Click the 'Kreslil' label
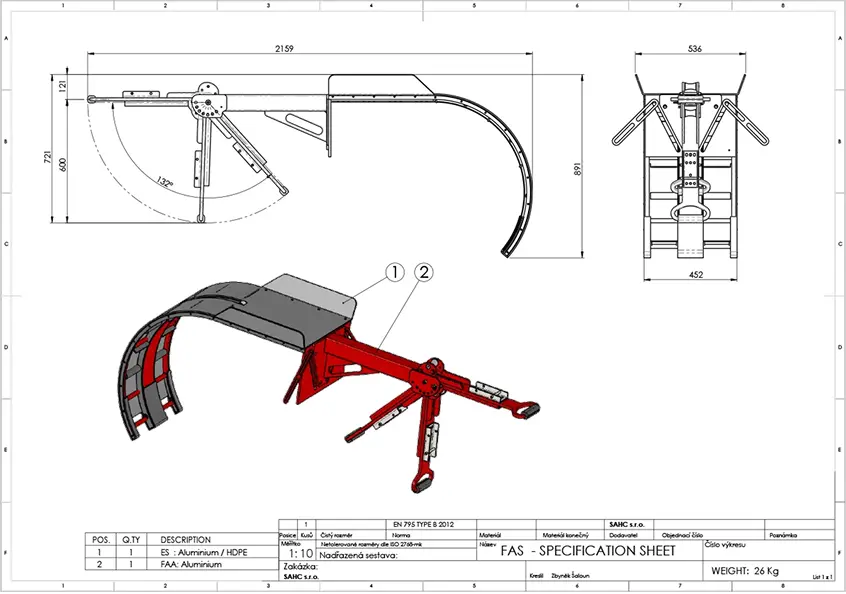The width and height of the screenshot is (846, 594). pyautogui.click(x=536, y=576)
